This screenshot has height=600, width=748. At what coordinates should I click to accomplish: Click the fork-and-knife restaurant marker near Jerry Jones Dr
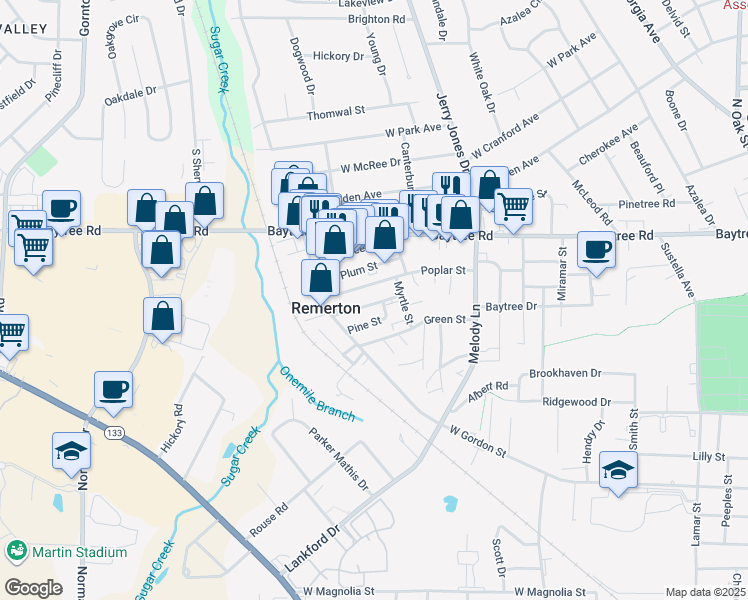(451, 188)
